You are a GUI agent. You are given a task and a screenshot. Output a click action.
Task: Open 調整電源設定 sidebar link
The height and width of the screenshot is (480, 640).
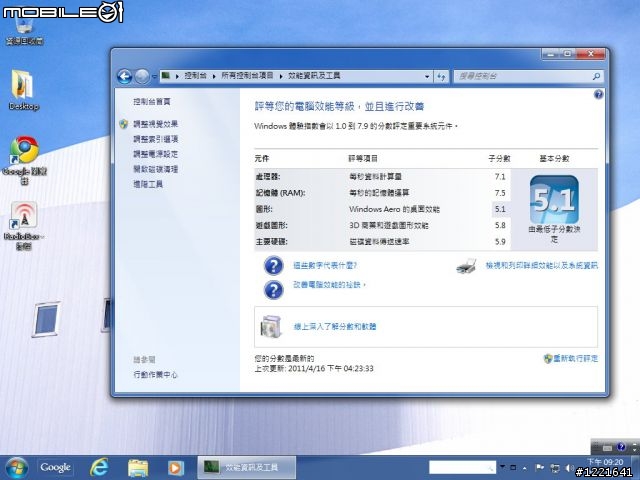tap(156, 154)
